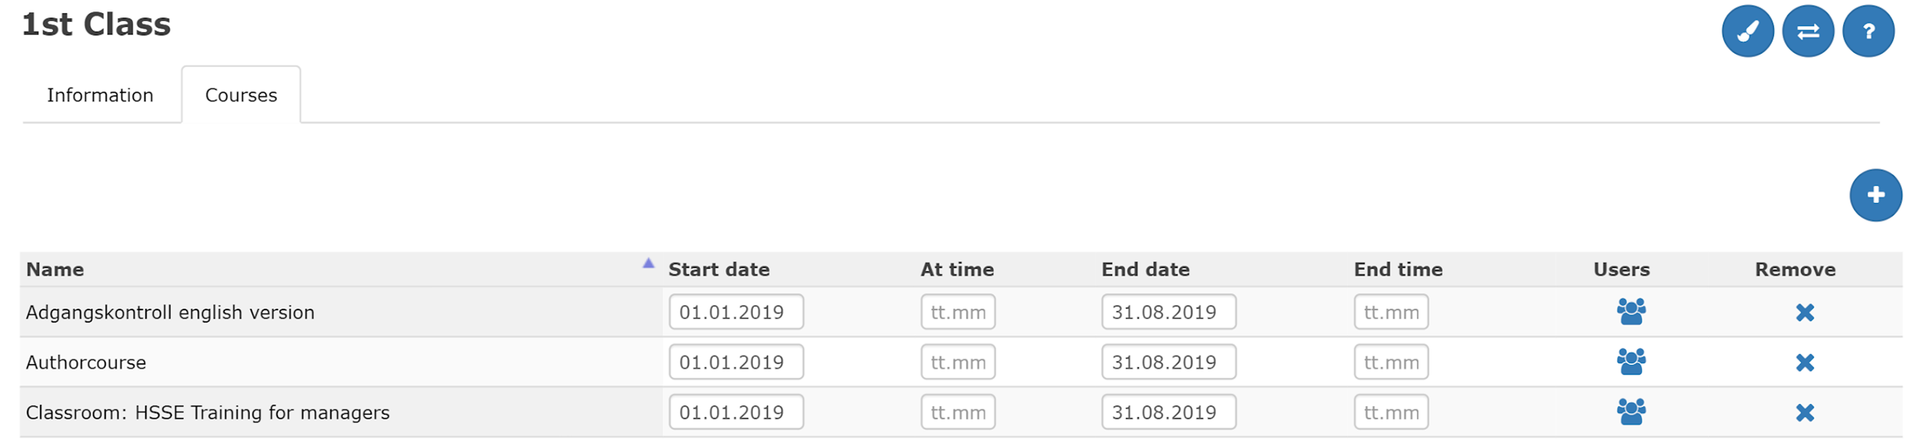Screen dimensions: 1920x444
Task: Remove Classroom HSSE Training for managers
Action: [x=1804, y=413]
